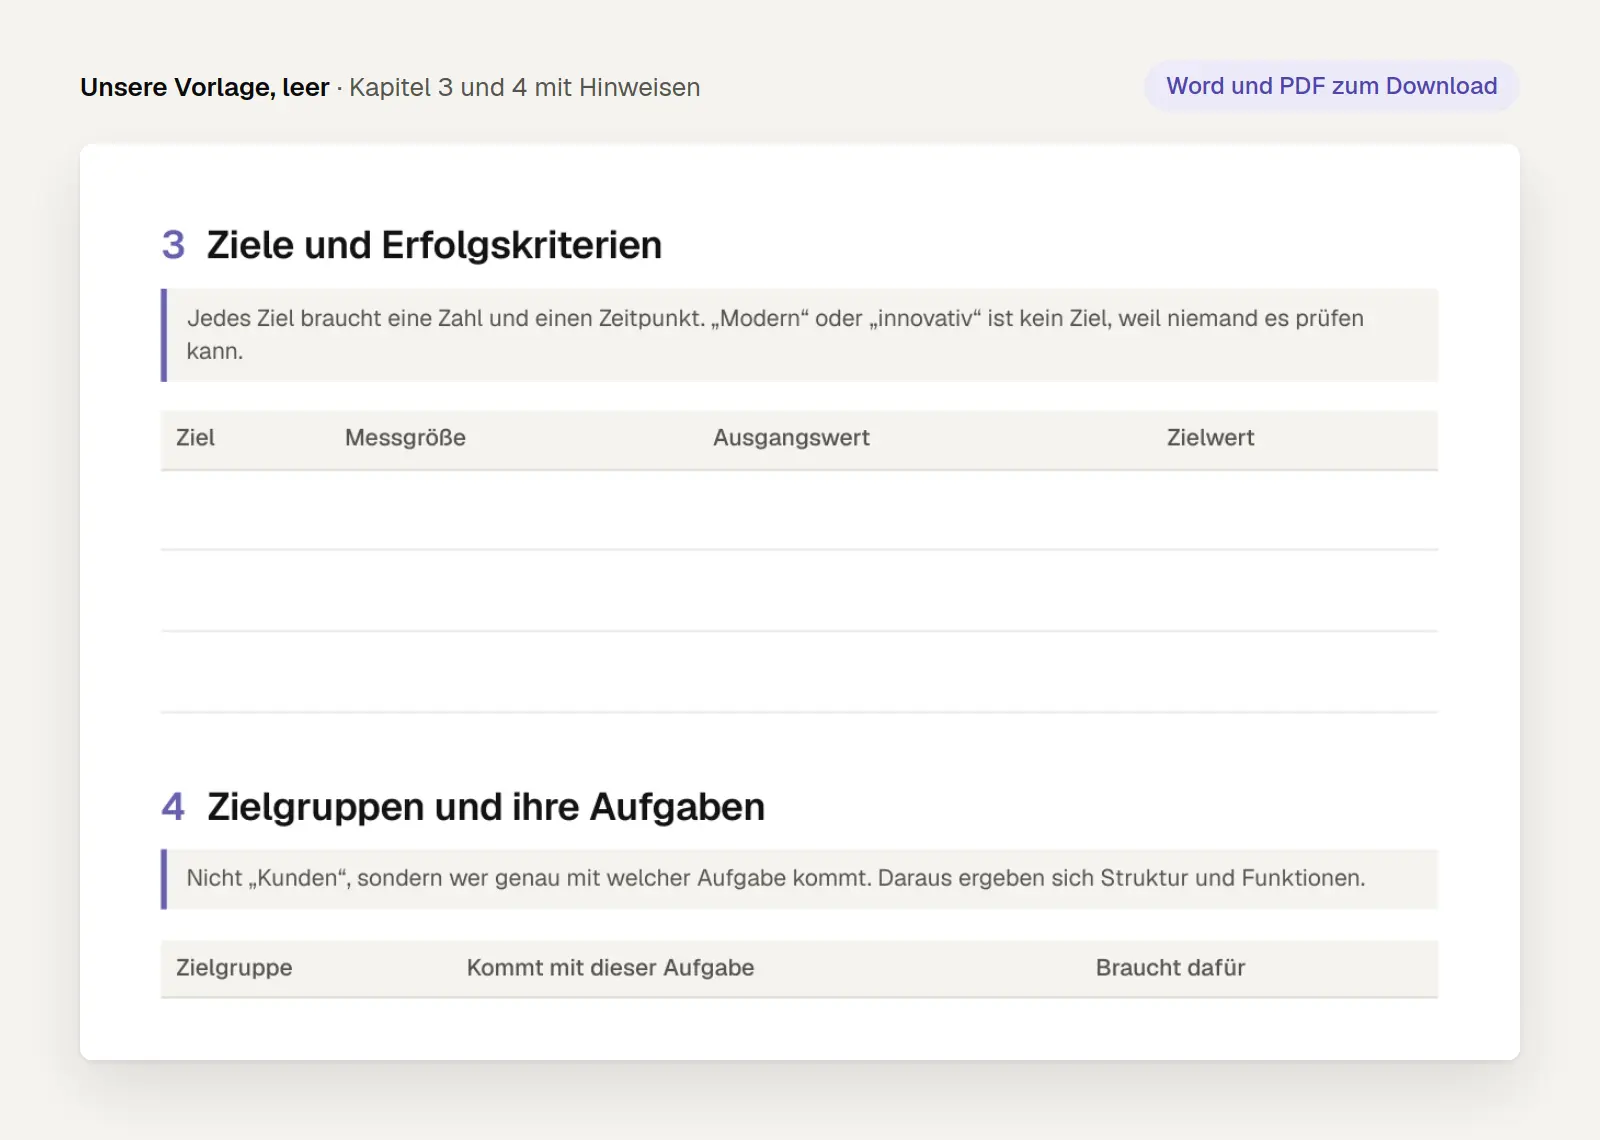Click the heading 'Ziele und Erfolgskriterien'
This screenshot has width=1600, height=1140.
coord(434,245)
